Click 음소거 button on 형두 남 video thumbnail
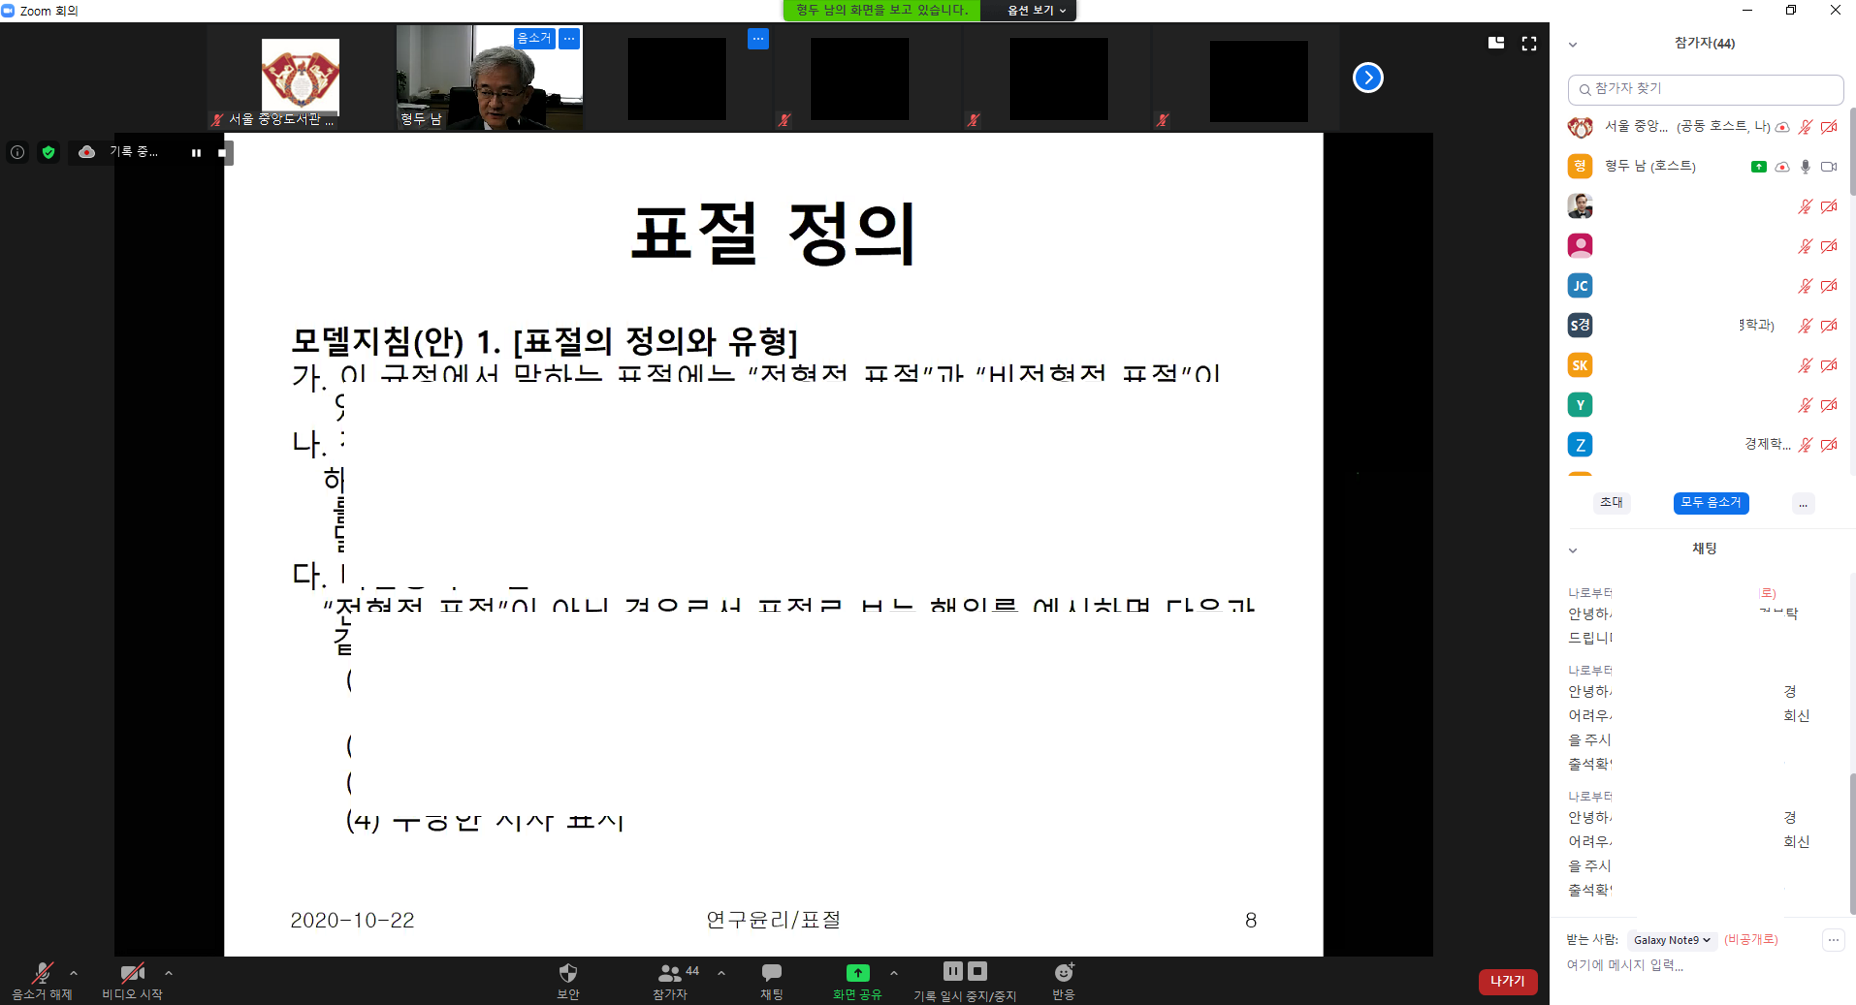The width and height of the screenshot is (1856, 1005). (534, 38)
